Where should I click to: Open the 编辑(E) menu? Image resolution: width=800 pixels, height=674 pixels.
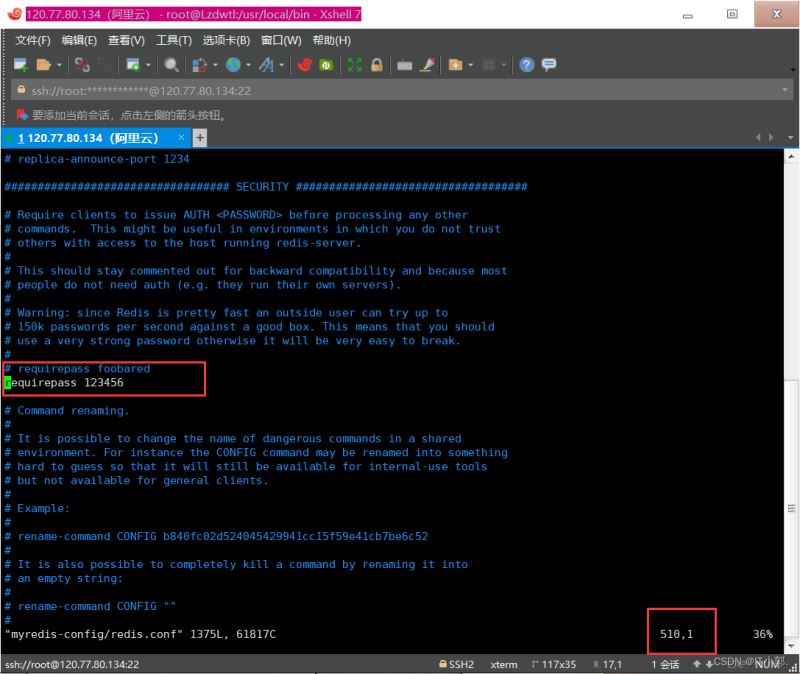[79, 40]
